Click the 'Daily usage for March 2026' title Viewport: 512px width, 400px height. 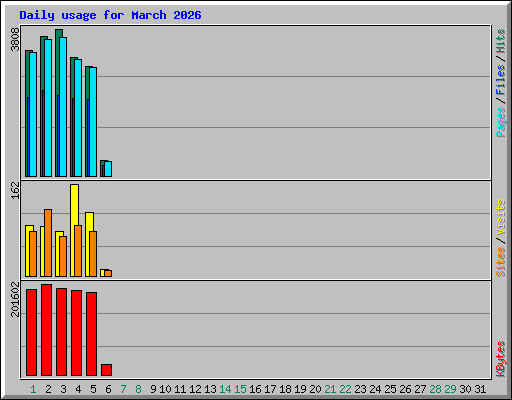coord(110,16)
